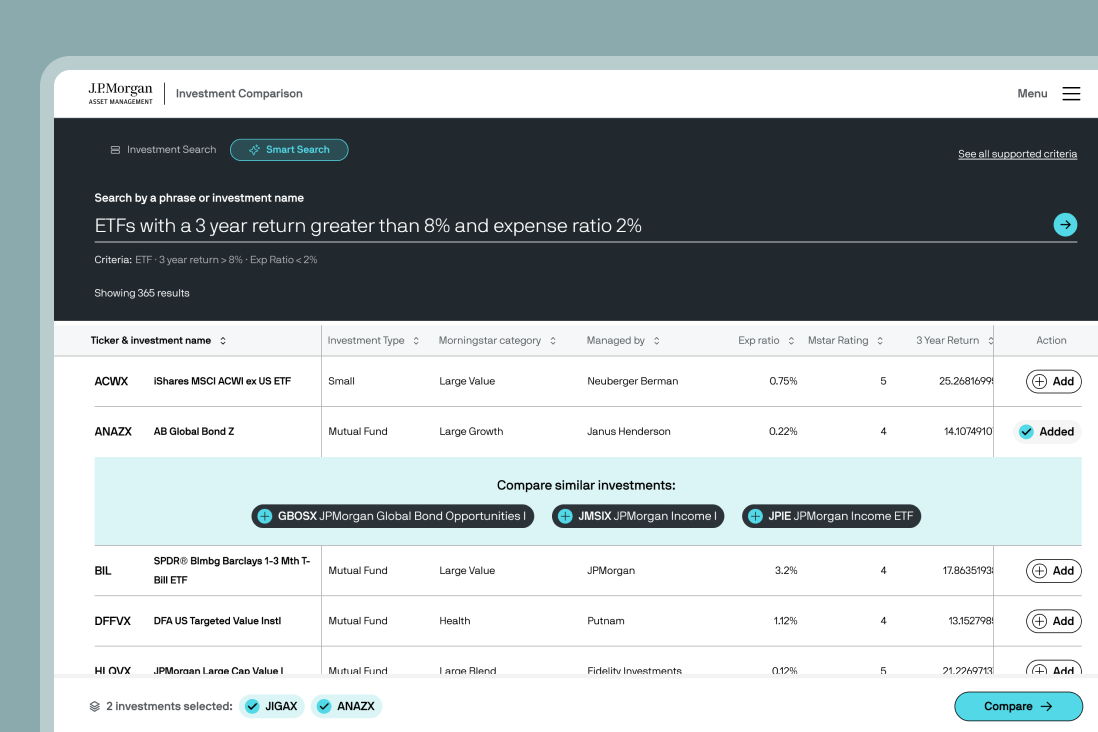Add GBOSX JPMorgan Global Bond Opportunities chip
Screen dimensions: 1098x732
393,516
